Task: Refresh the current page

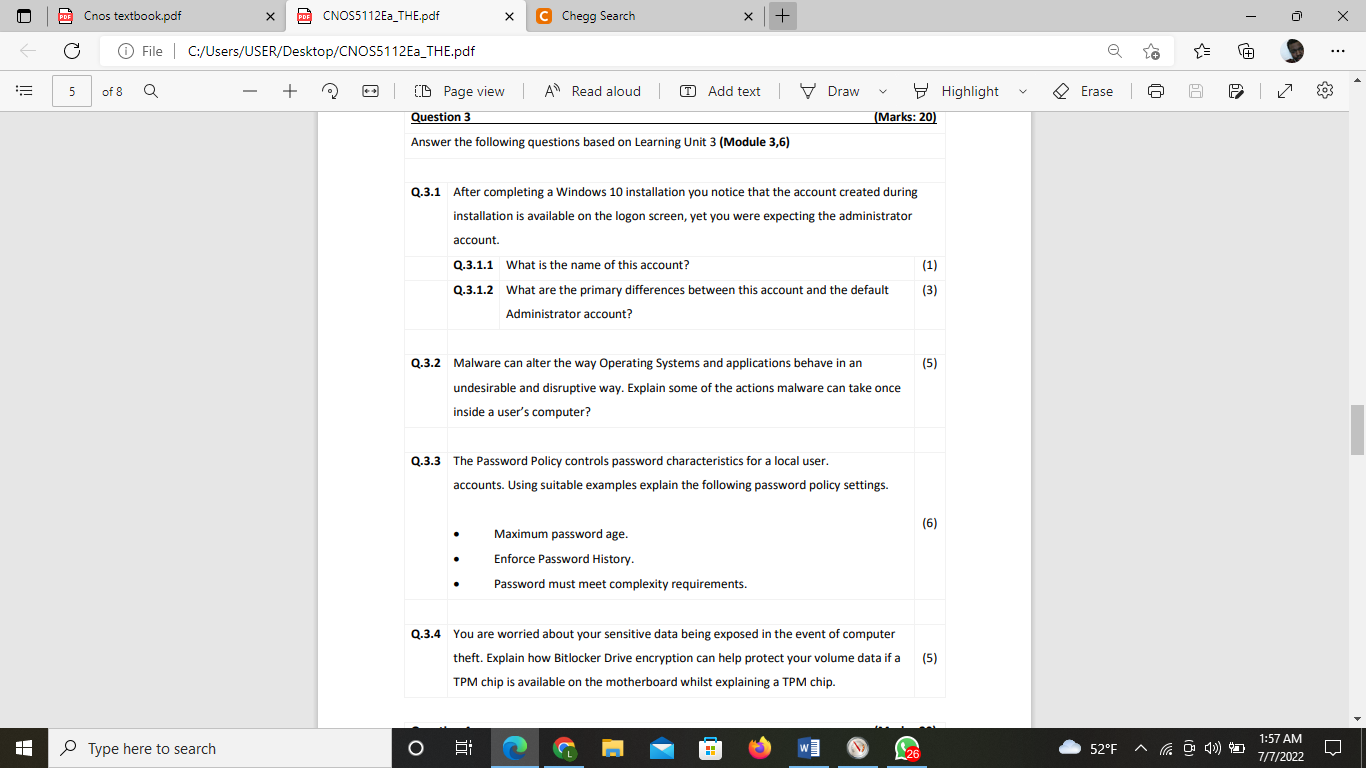Action: point(72,51)
